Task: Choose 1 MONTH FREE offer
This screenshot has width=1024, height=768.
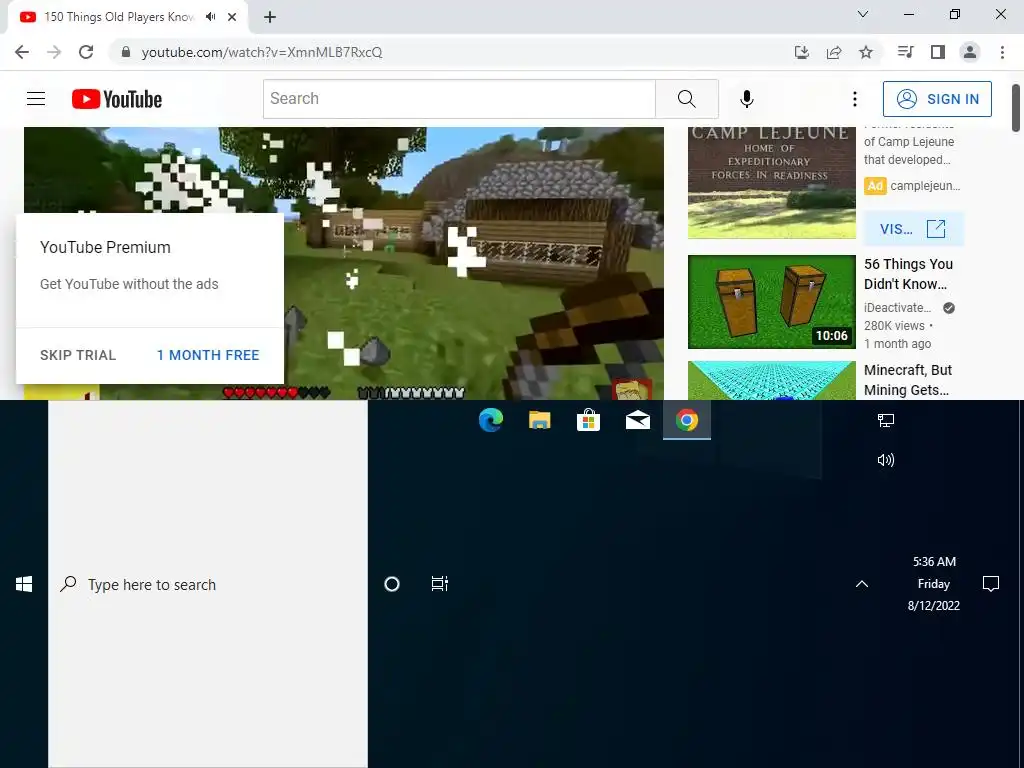Action: tap(208, 355)
